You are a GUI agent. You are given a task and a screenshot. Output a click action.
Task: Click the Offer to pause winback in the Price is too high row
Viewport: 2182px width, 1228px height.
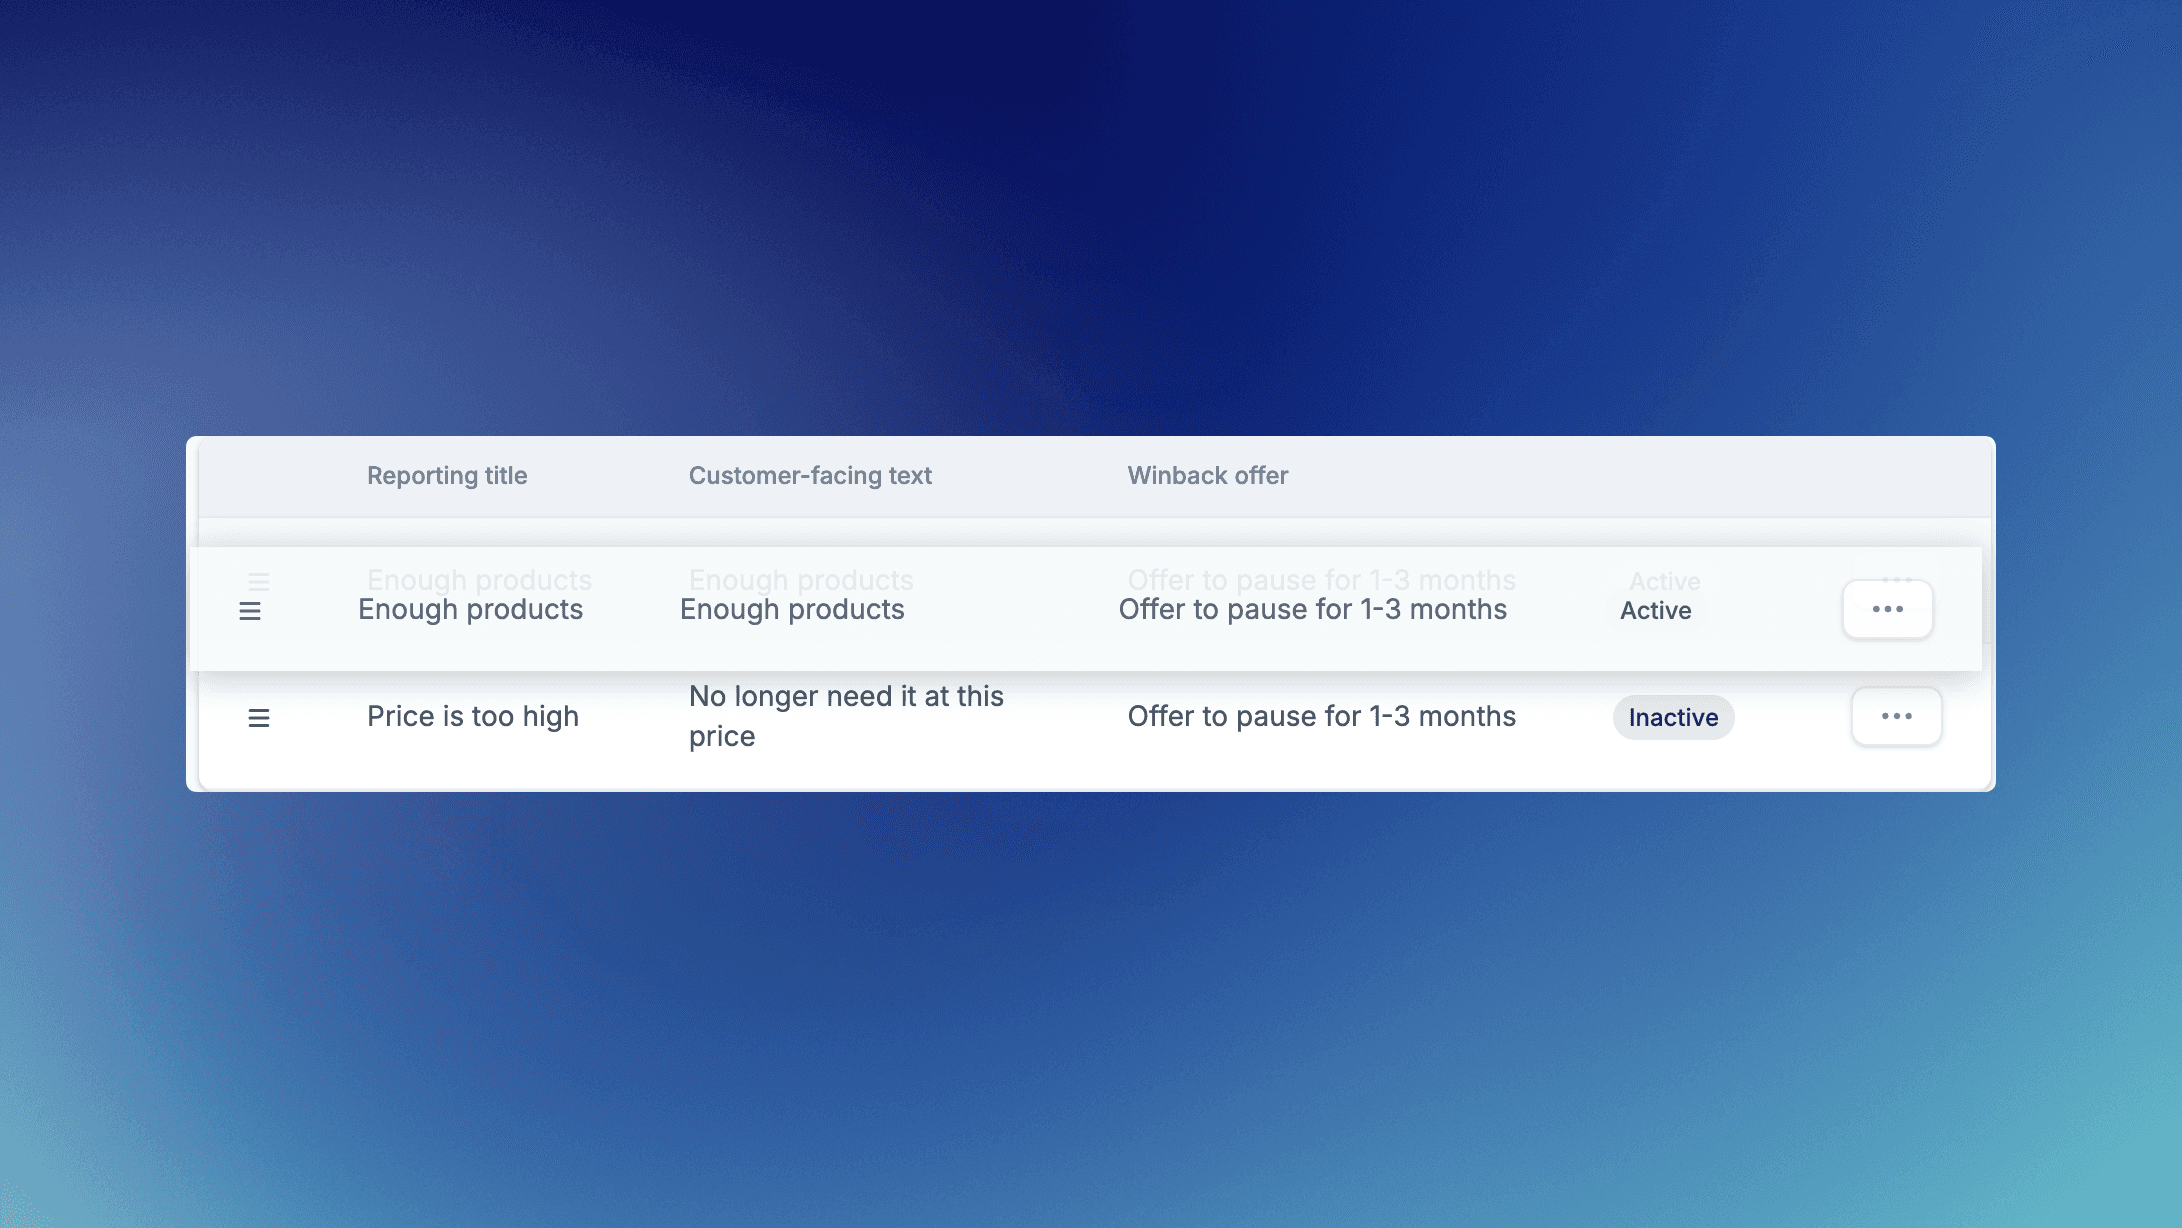point(1321,716)
